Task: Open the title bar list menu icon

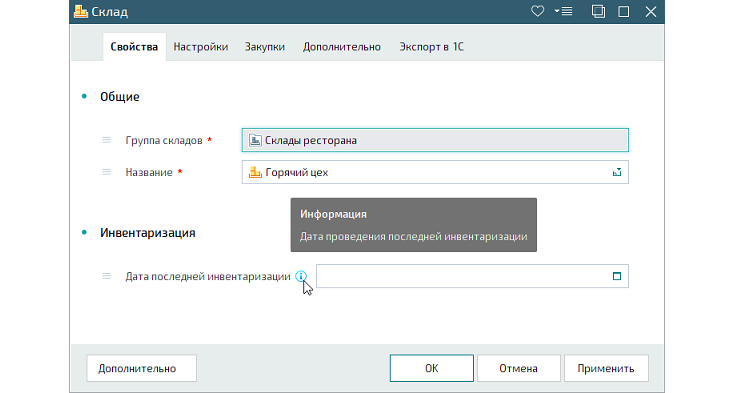Action: 564,11
